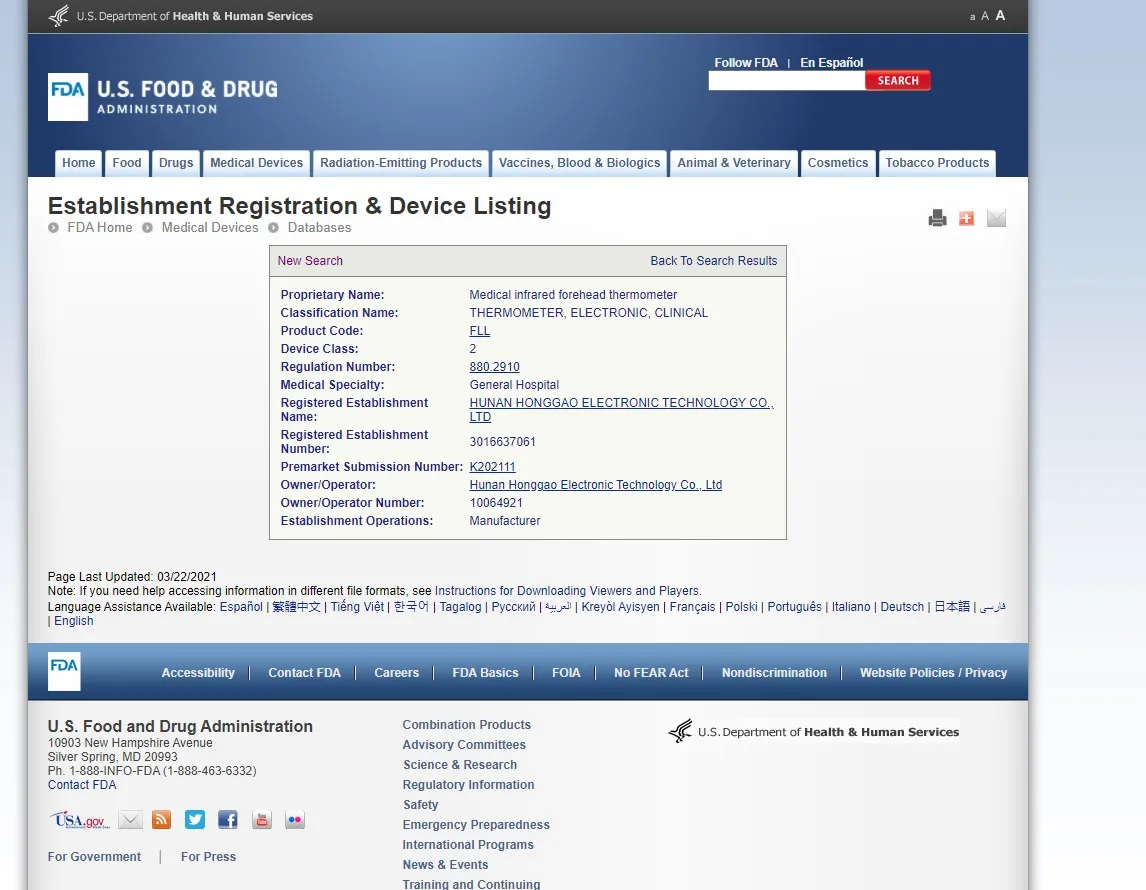Click the Databases breadcrumb
Screen dimensions: 1146x890
click(319, 227)
